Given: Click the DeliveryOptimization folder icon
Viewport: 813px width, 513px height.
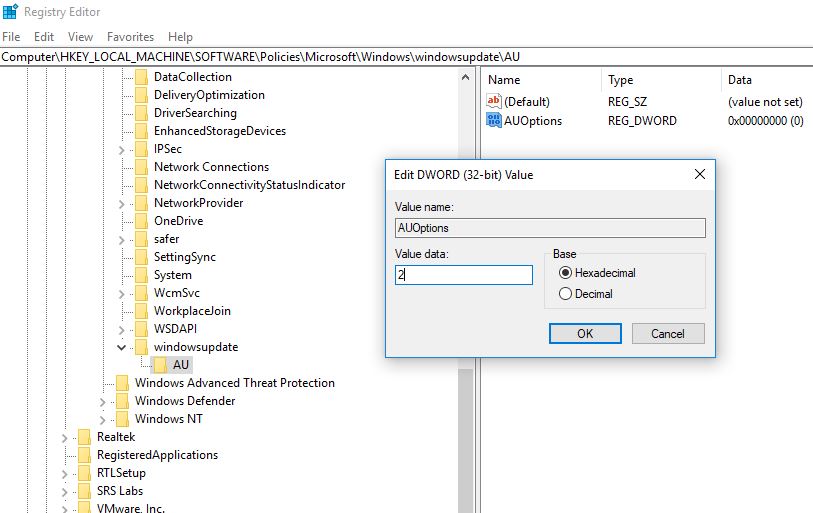Looking at the screenshot, I should click(x=141, y=95).
